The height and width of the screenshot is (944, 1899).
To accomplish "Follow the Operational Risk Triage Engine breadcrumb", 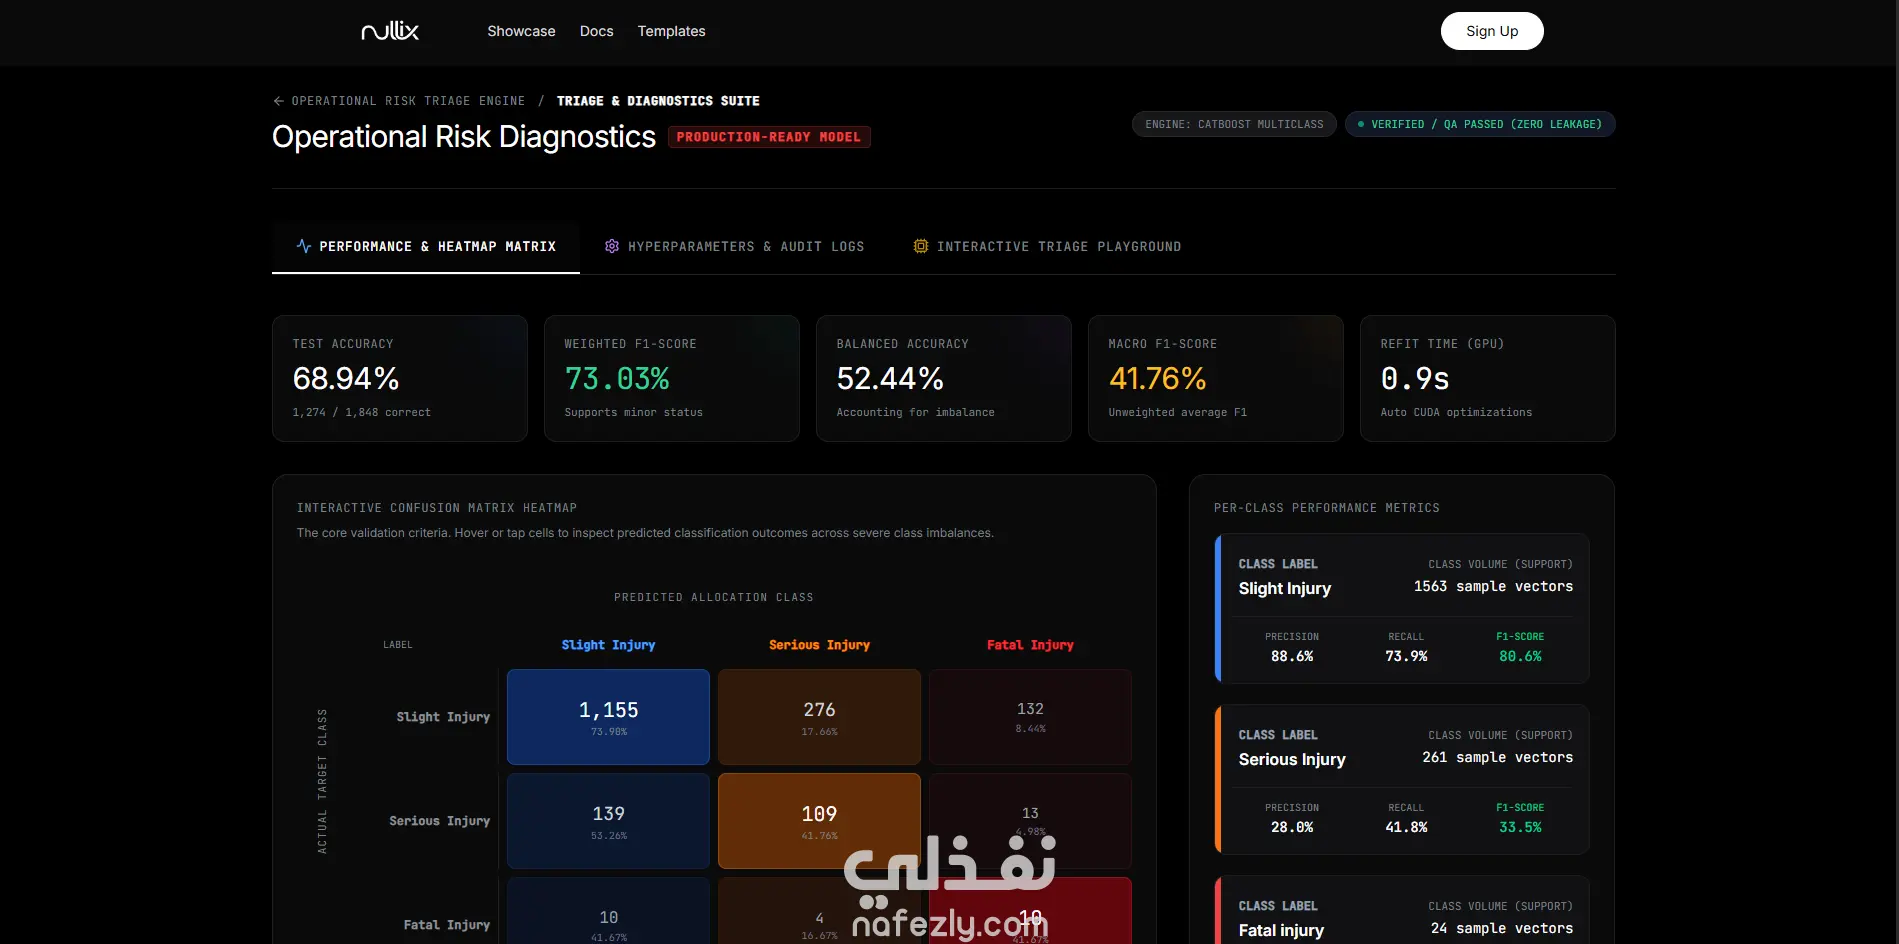I will 408,101.
